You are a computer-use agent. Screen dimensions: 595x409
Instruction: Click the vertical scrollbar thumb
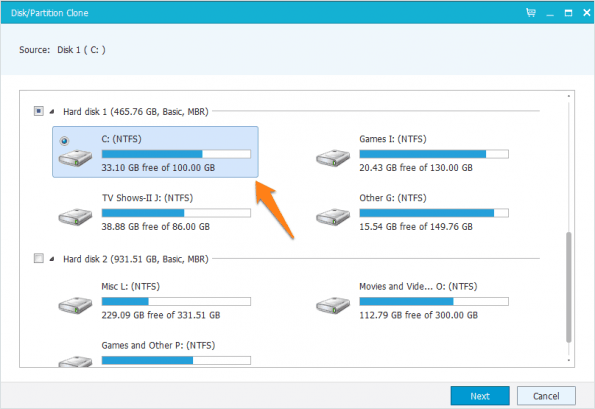click(x=568, y=287)
